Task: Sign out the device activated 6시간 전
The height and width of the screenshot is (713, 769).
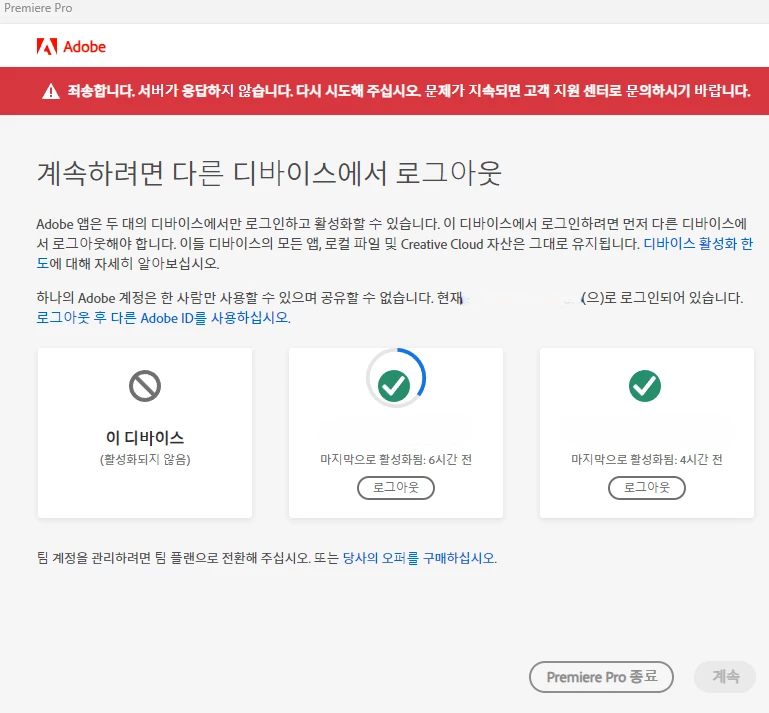Action: 396,487
